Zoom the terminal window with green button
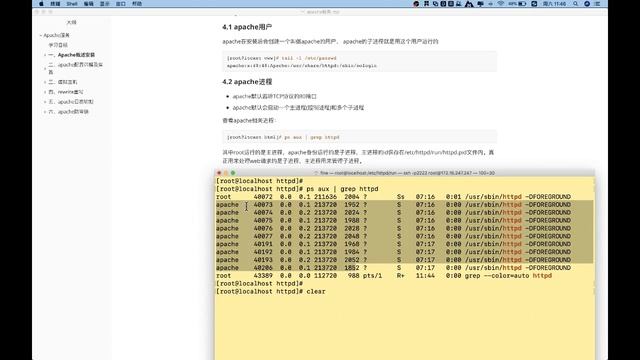The image size is (640, 360). coord(233,173)
